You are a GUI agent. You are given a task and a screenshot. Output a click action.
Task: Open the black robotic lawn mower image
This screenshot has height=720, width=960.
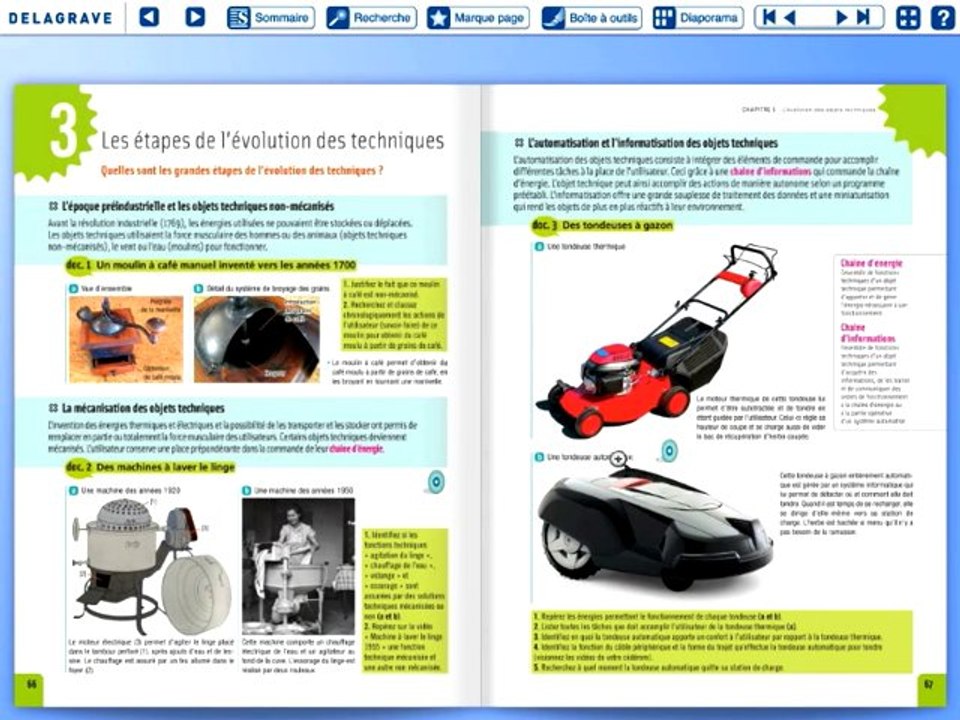pyautogui.click(x=655, y=530)
